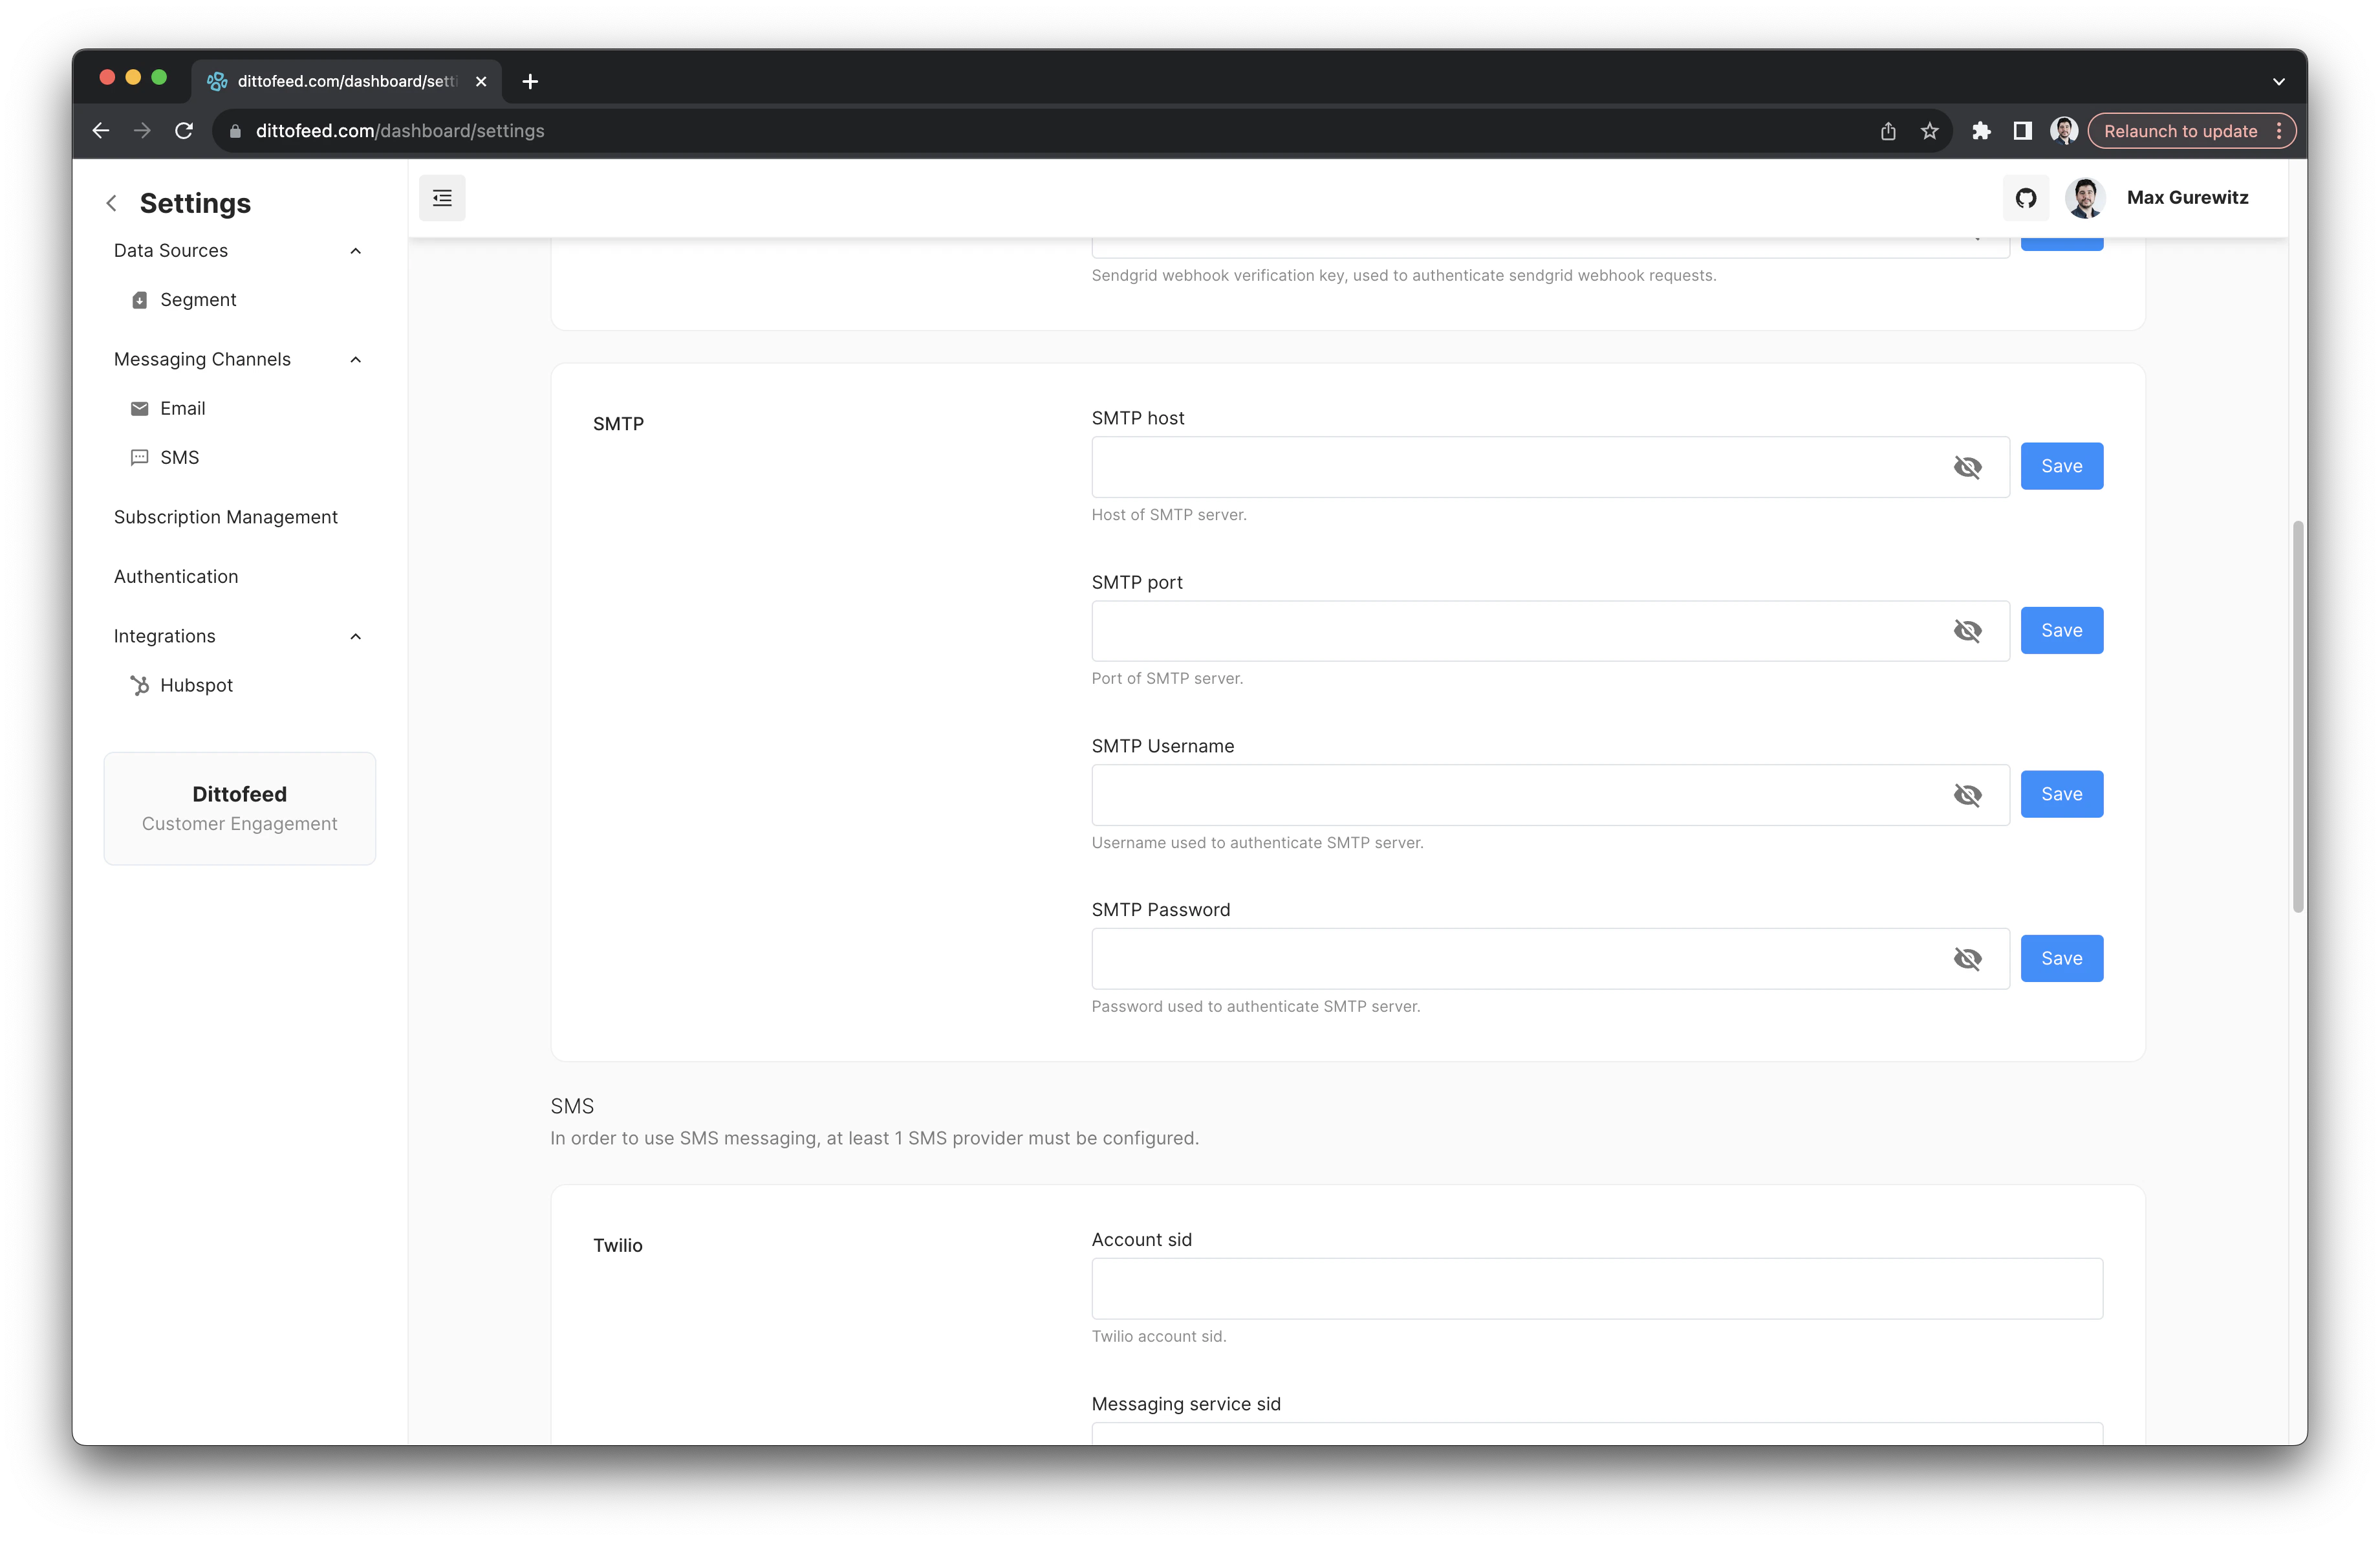Go to Email channel settings
The height and width of the screenshot is (1541, 2380).
(x=182, y=408)
